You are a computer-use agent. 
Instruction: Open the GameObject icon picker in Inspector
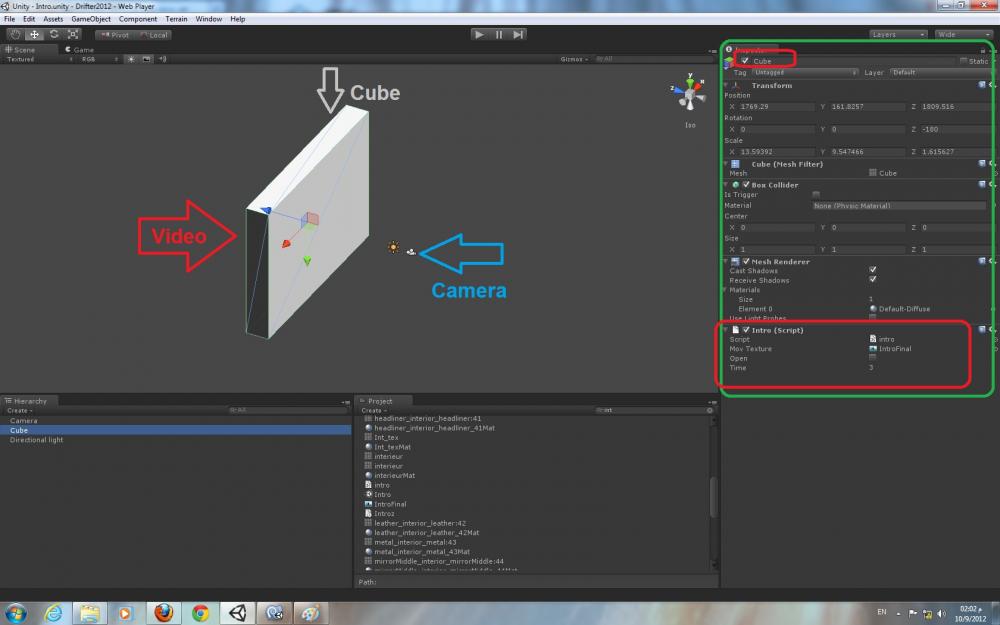pos(729,61)
